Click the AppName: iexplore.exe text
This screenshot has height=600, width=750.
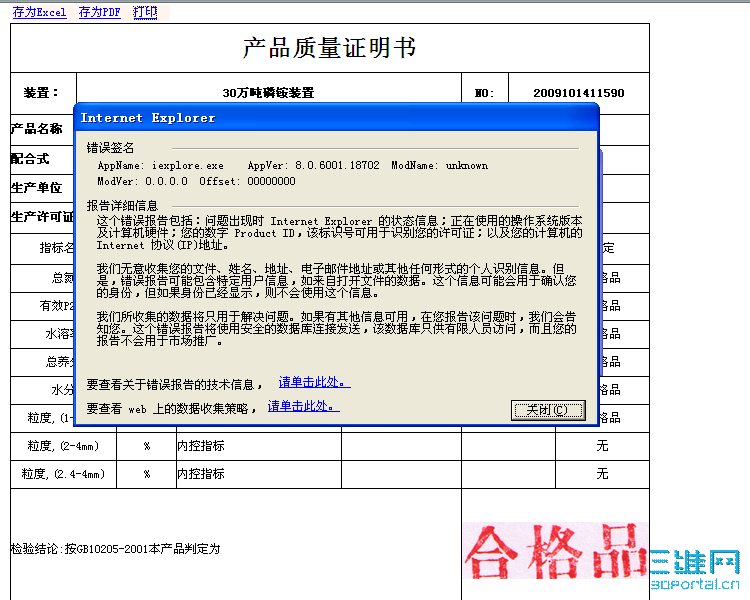pos(161,166)
